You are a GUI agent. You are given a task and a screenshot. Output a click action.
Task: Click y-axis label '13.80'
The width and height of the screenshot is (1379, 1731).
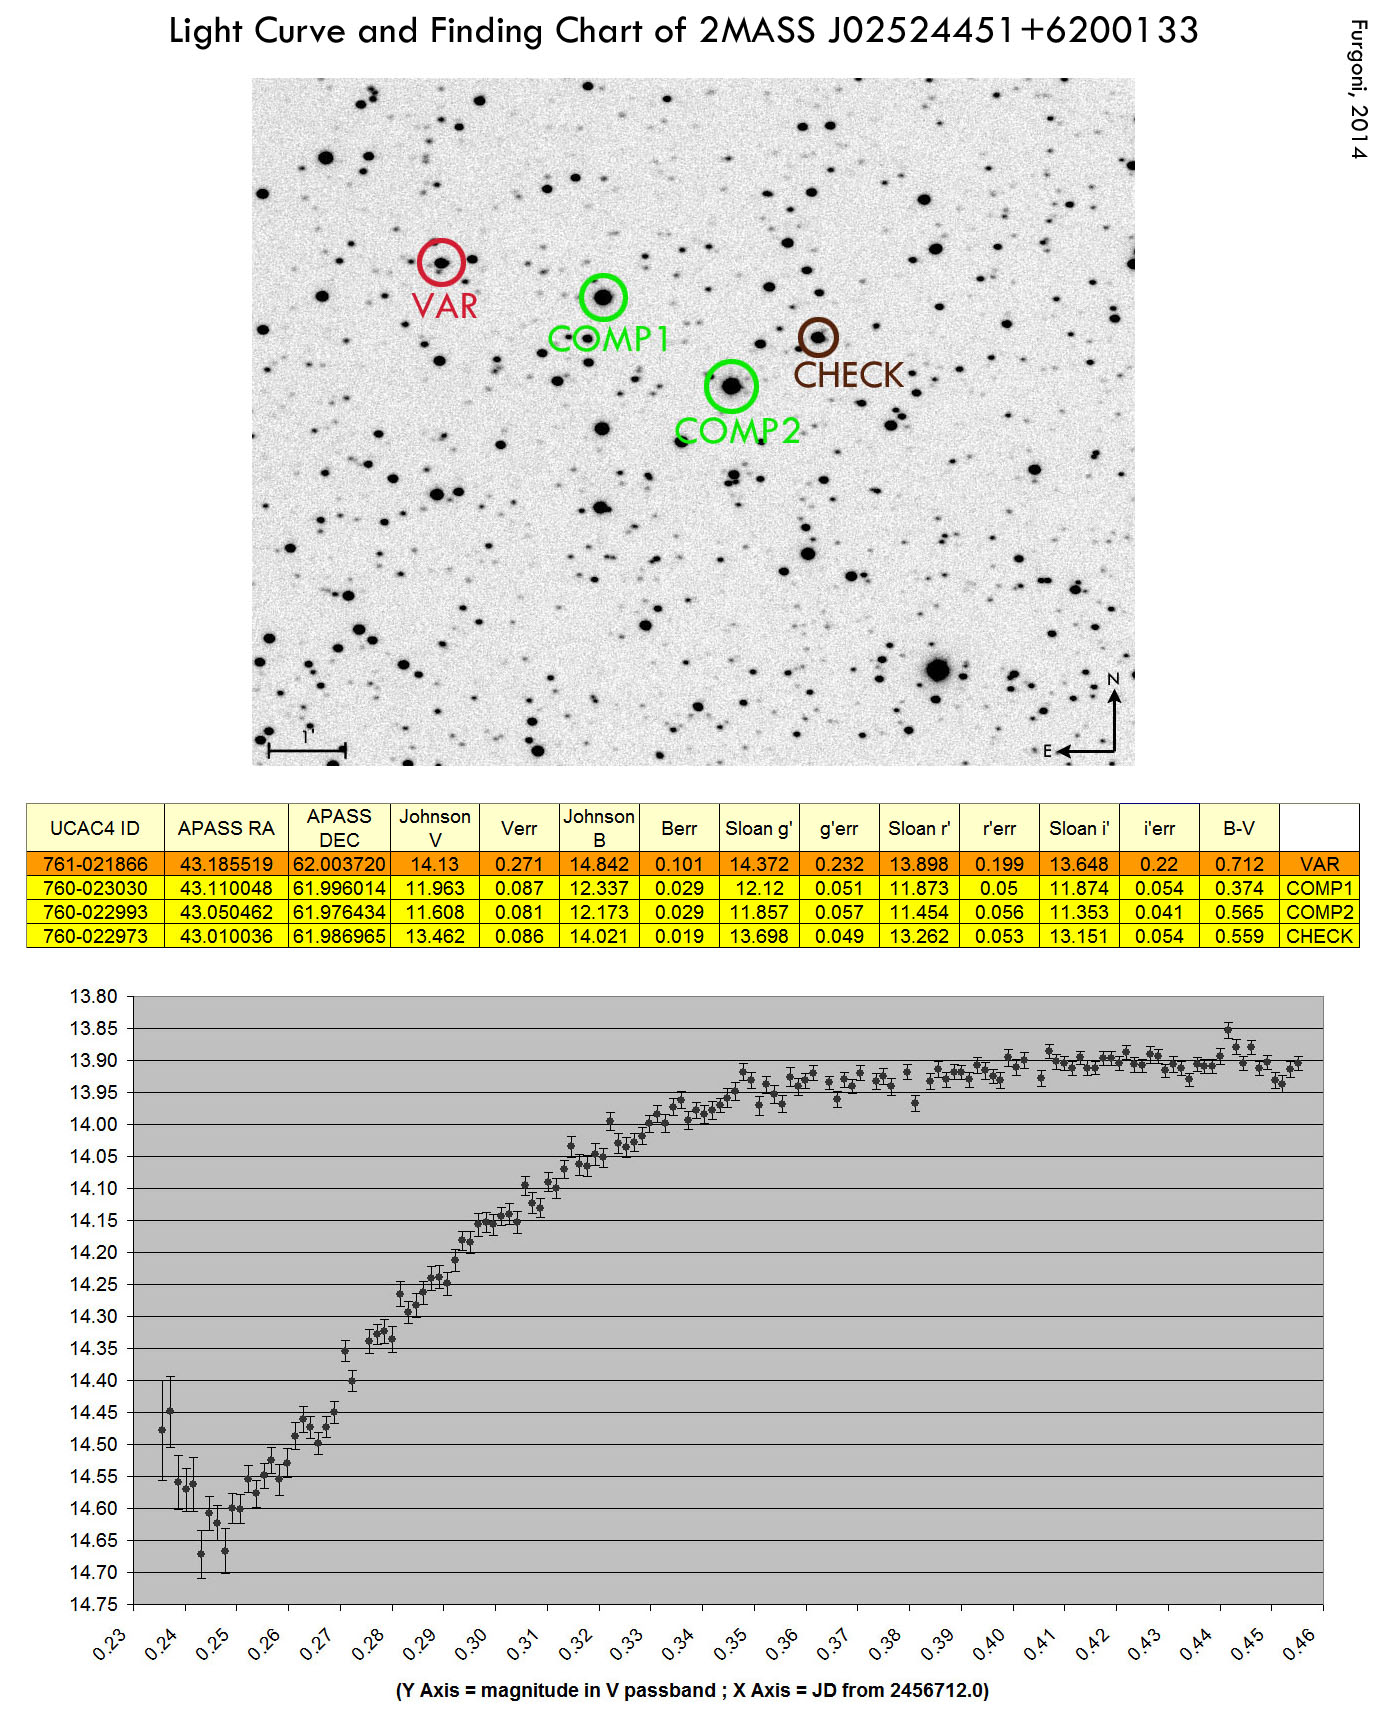[93, 996]
